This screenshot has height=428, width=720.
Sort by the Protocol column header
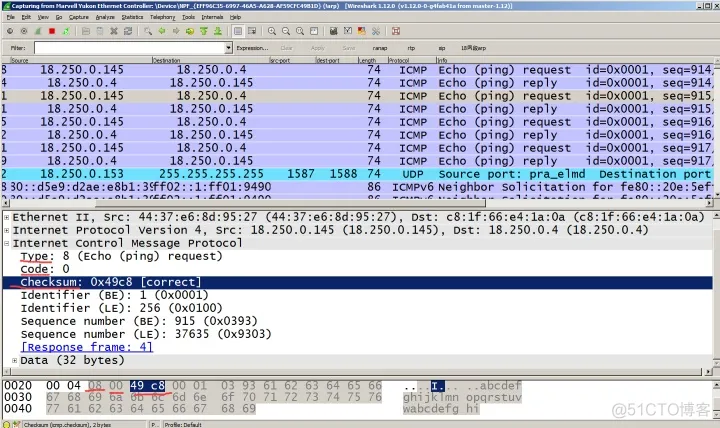(411, 60)
